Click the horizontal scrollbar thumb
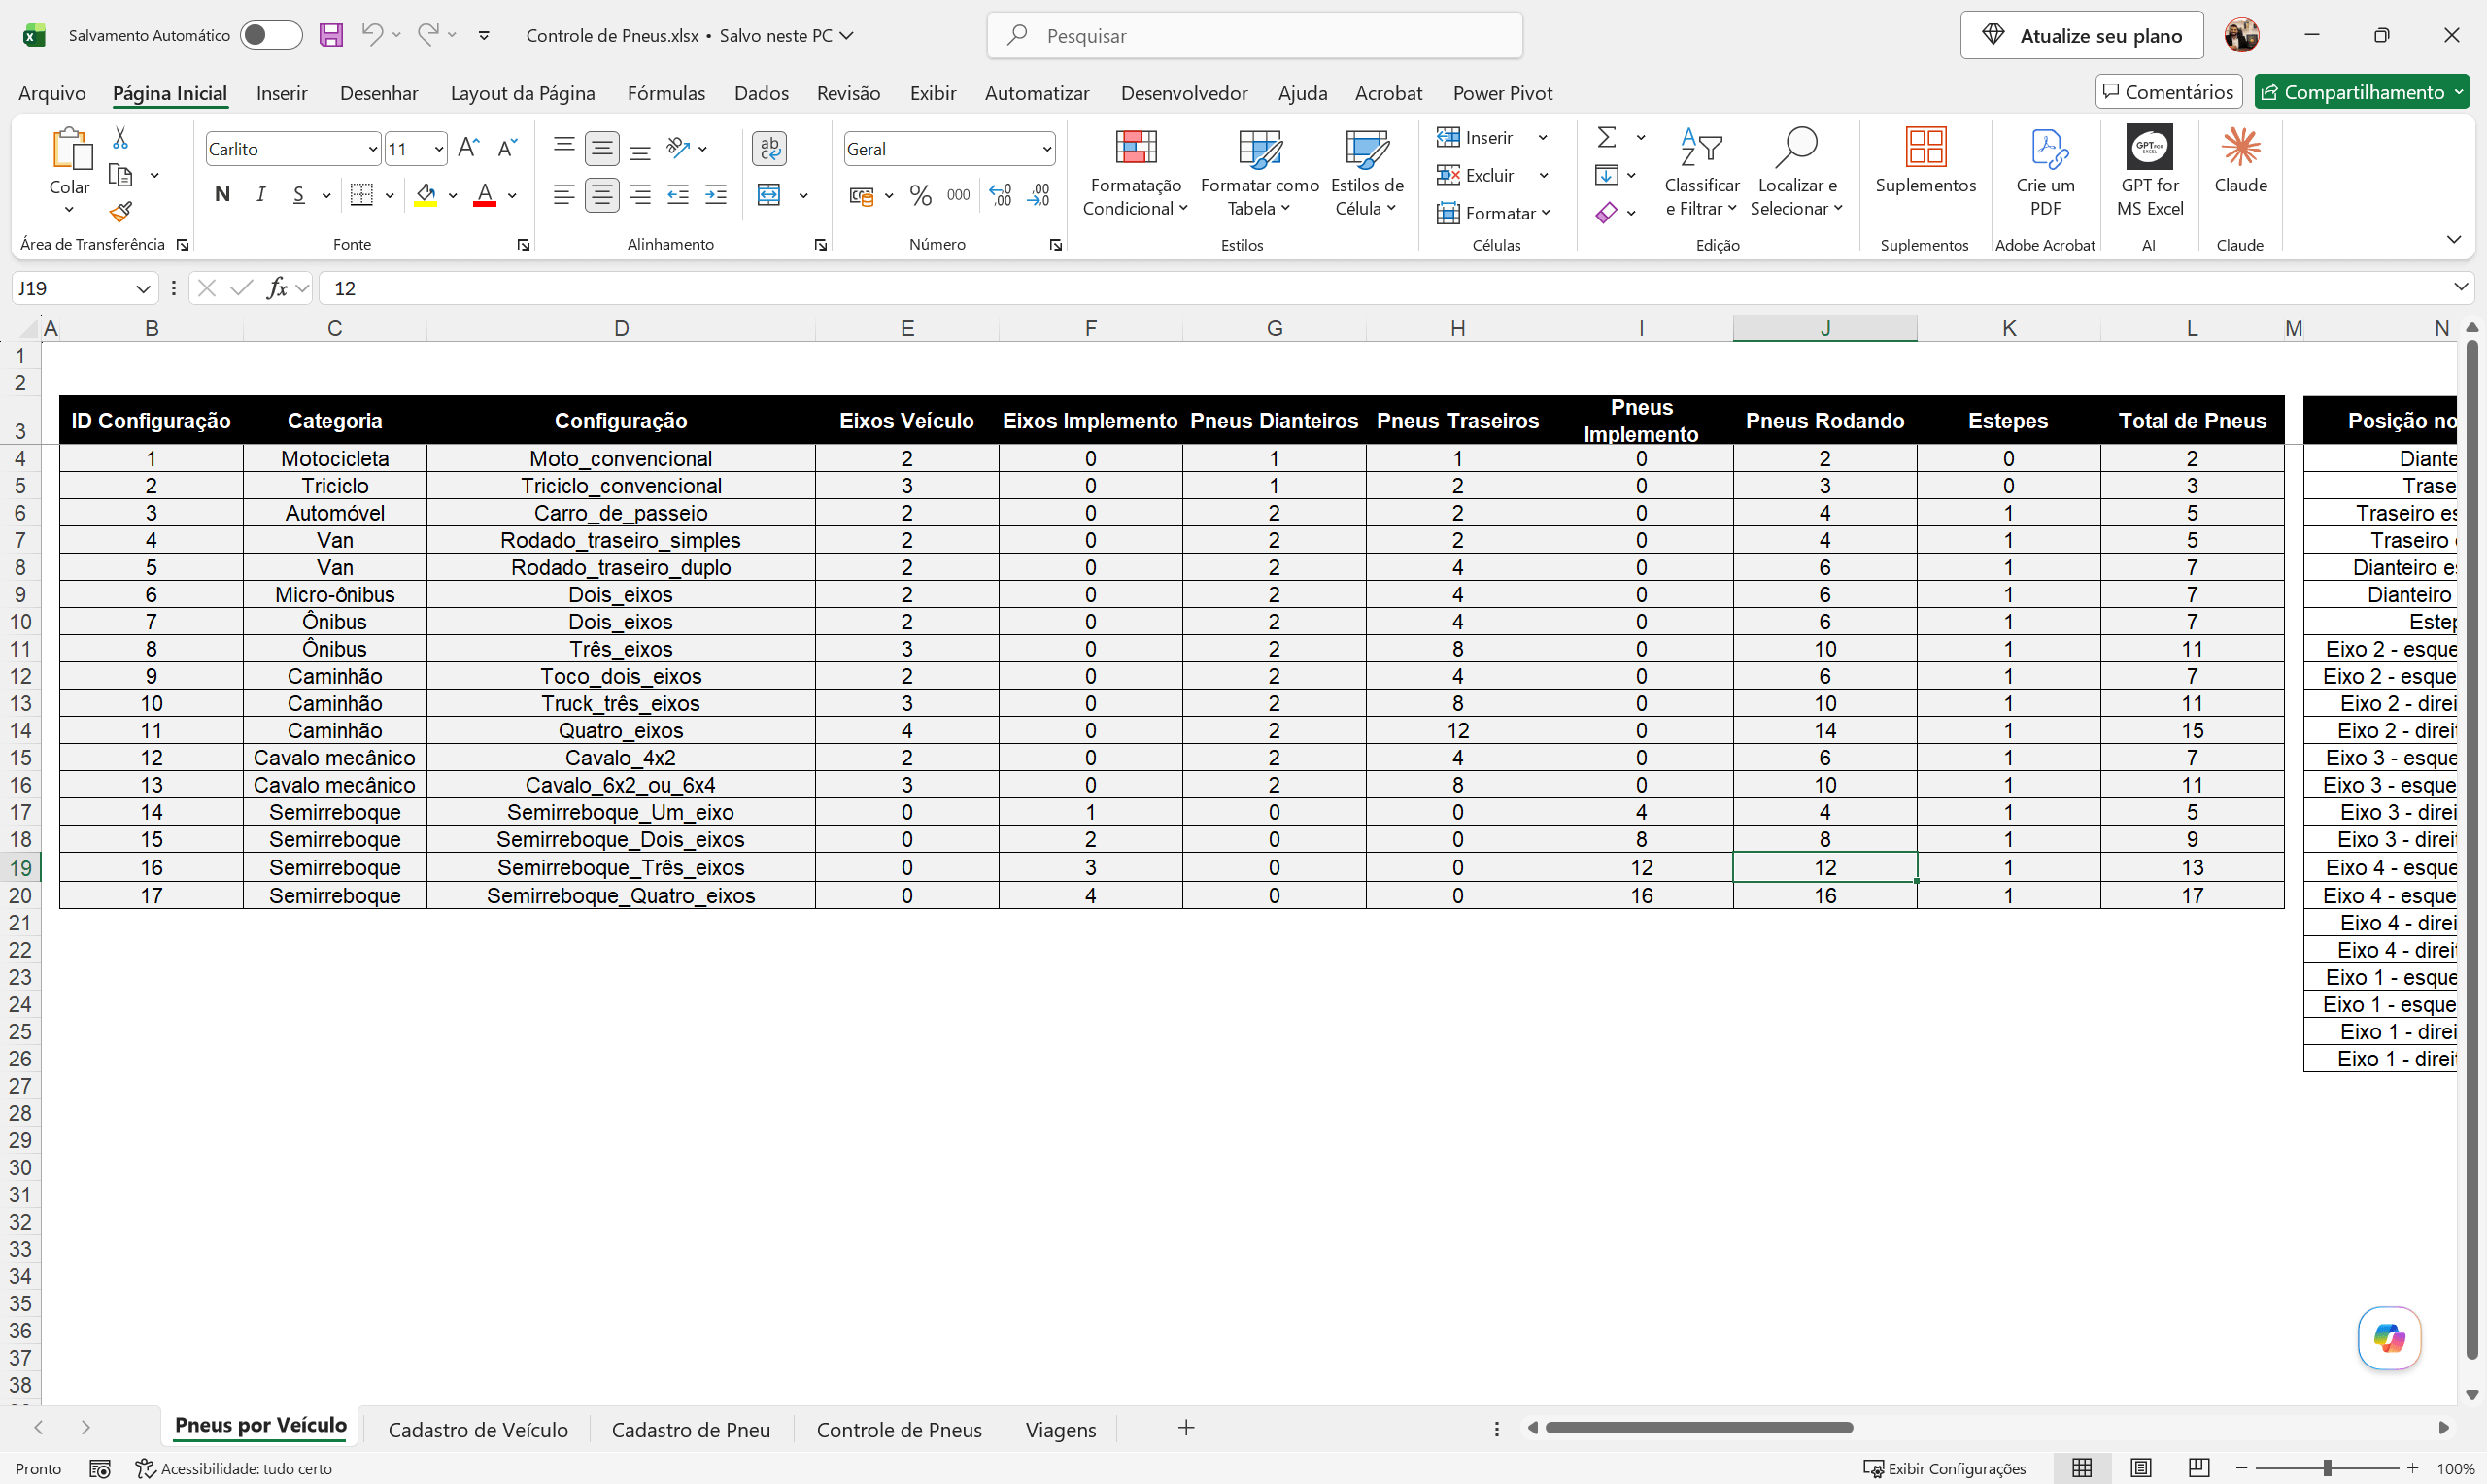The image size is (2487, 1484). coord(1698,1427)
